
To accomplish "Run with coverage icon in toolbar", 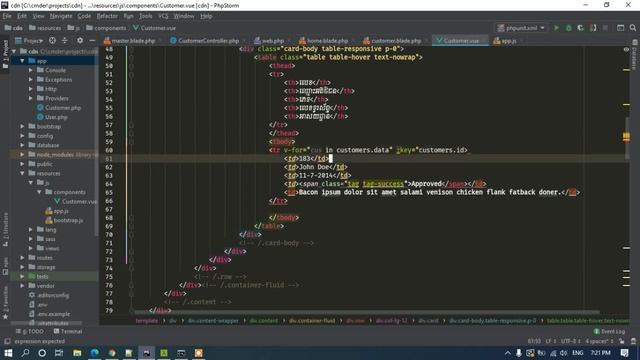I will tap(580, 28).
